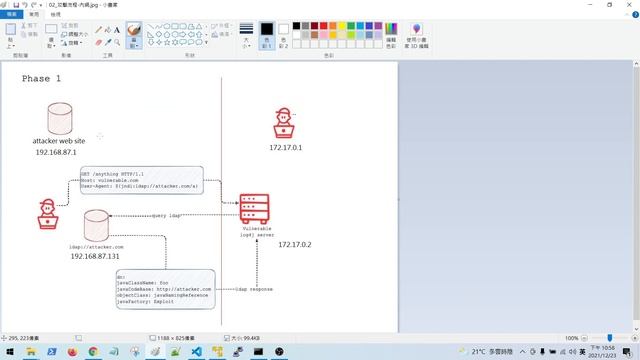Select the Pencil tool

pyautogui.click(x=98, y=30)
